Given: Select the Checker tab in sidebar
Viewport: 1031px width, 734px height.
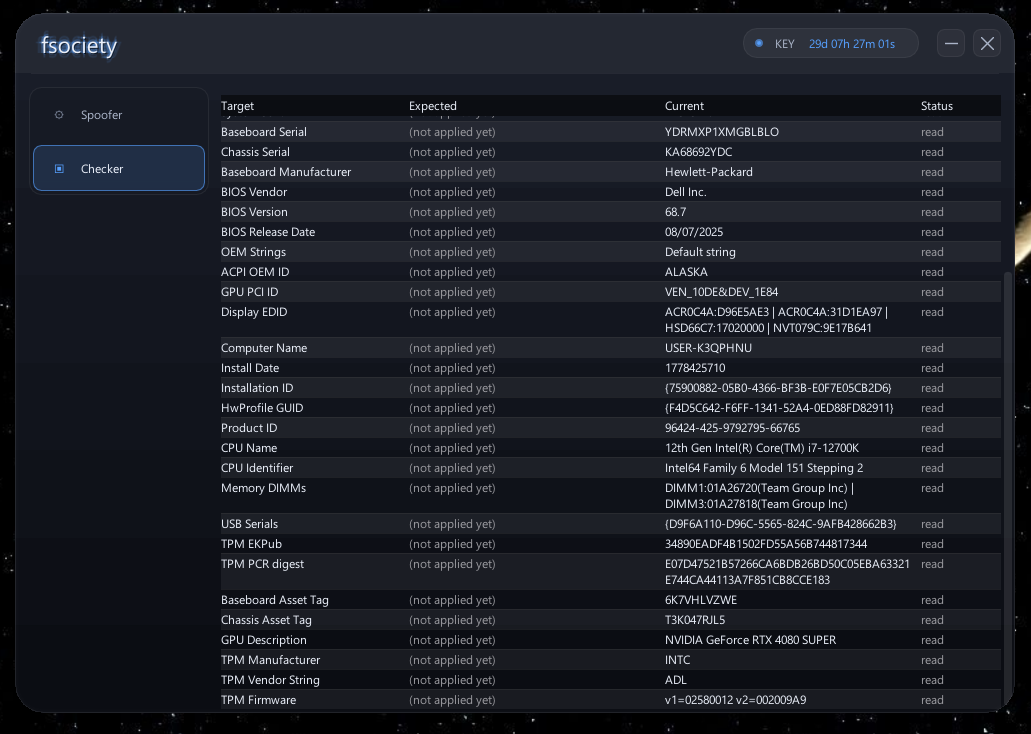Looking at the screenshot, I should [119, 168].
